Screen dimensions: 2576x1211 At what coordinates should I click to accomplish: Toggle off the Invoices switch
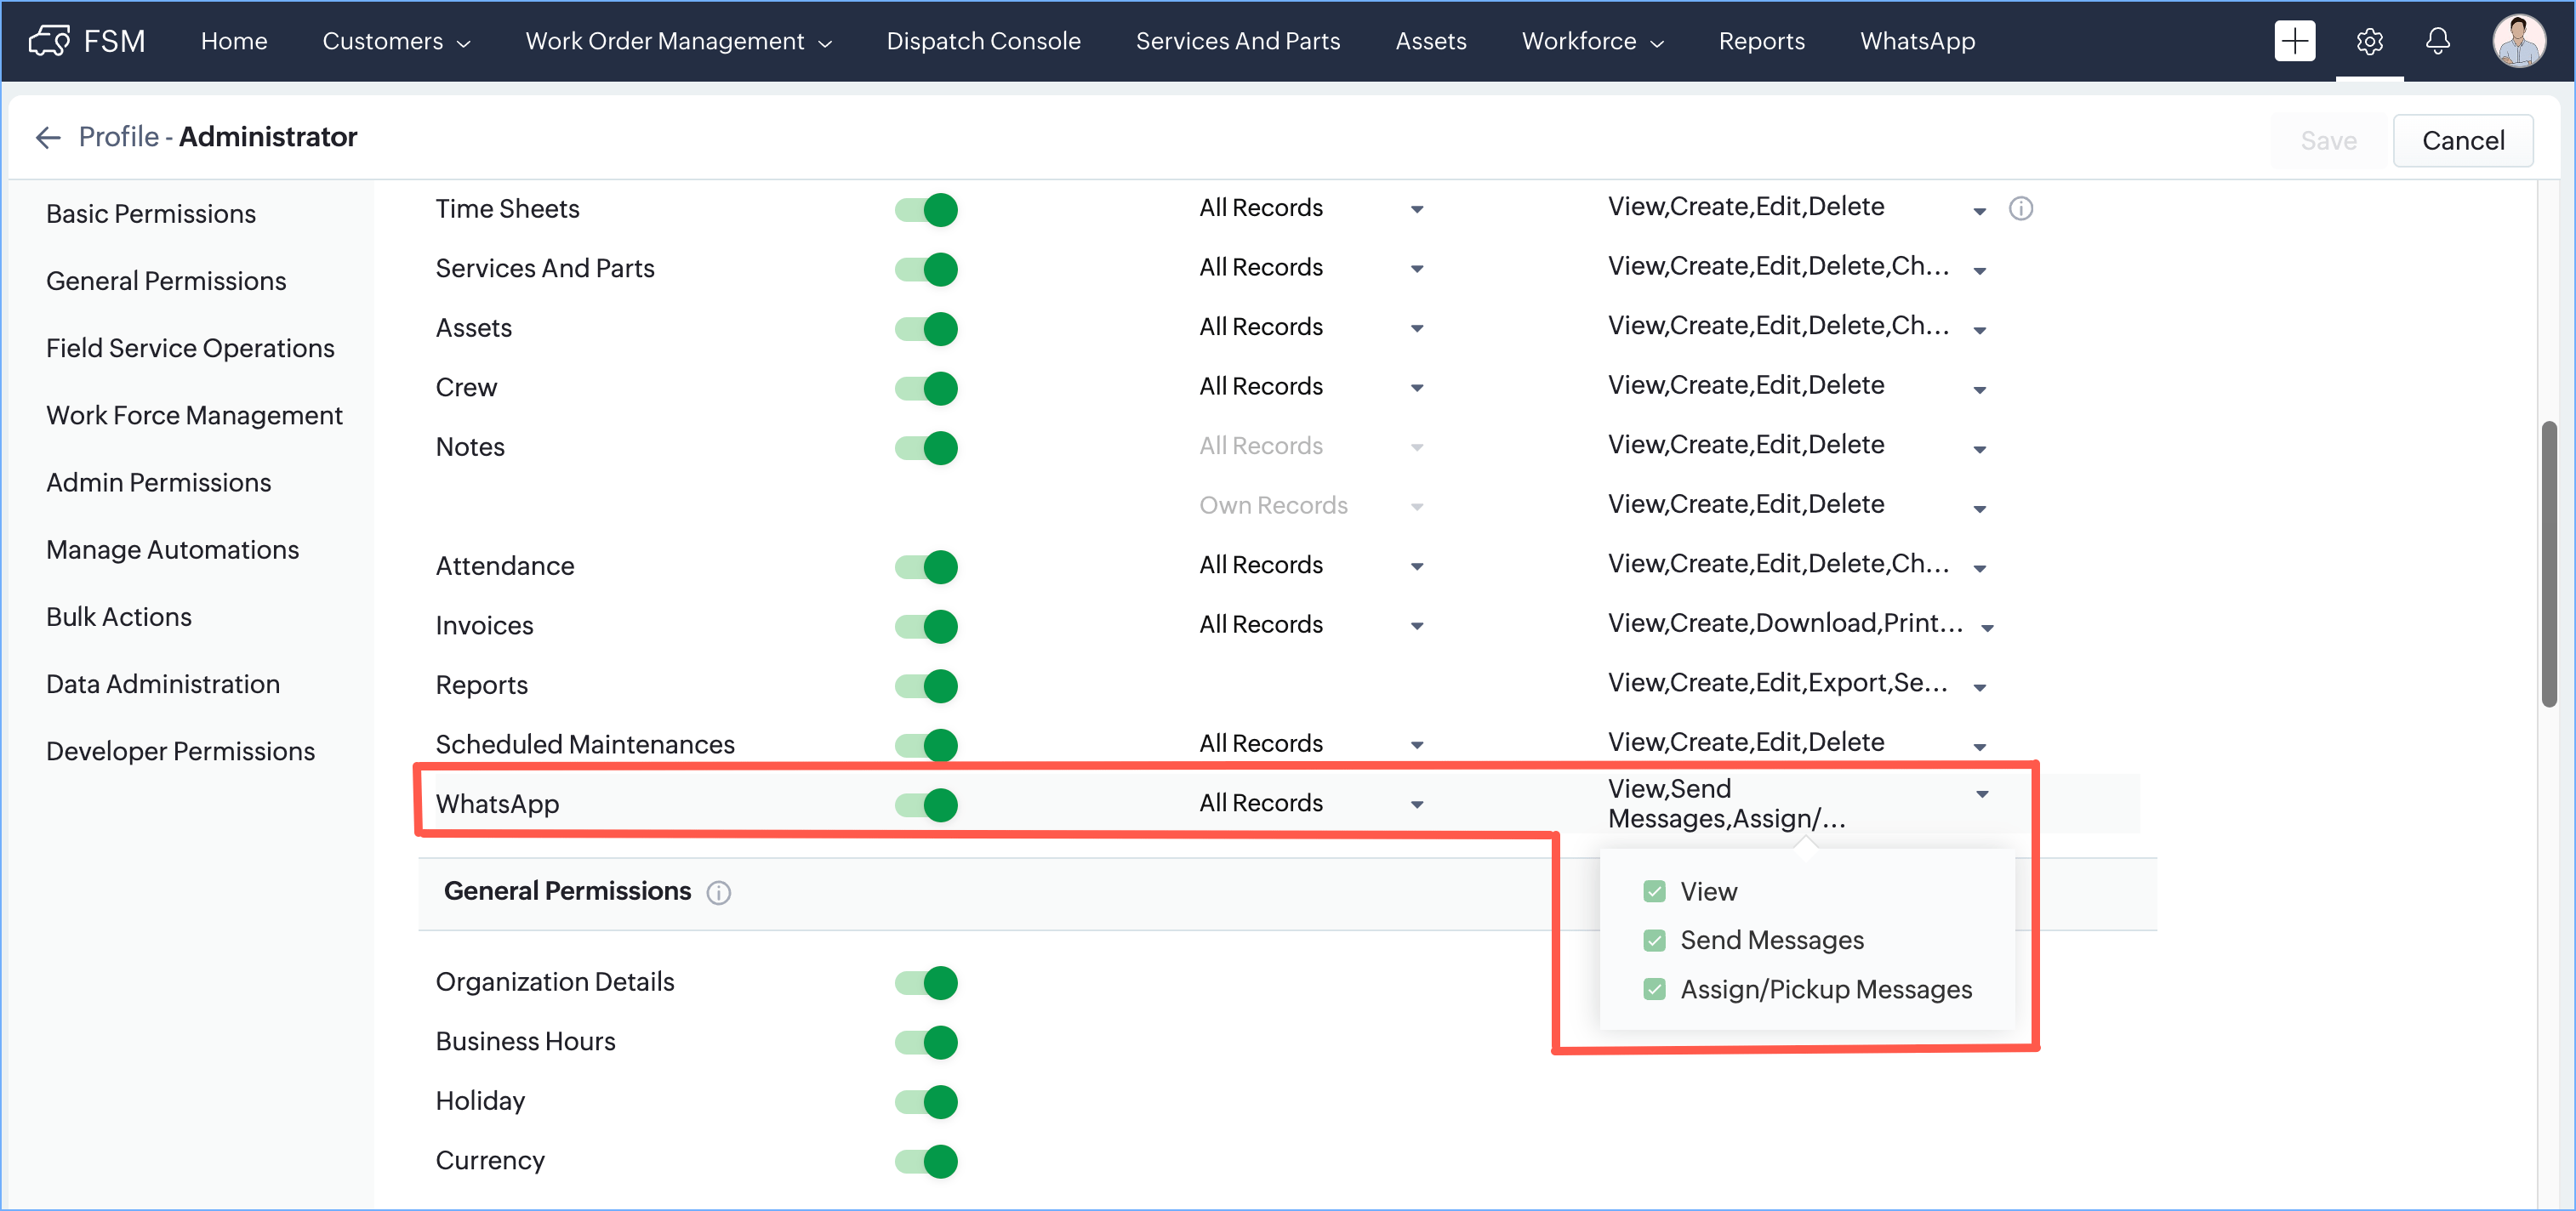(927, 626)
